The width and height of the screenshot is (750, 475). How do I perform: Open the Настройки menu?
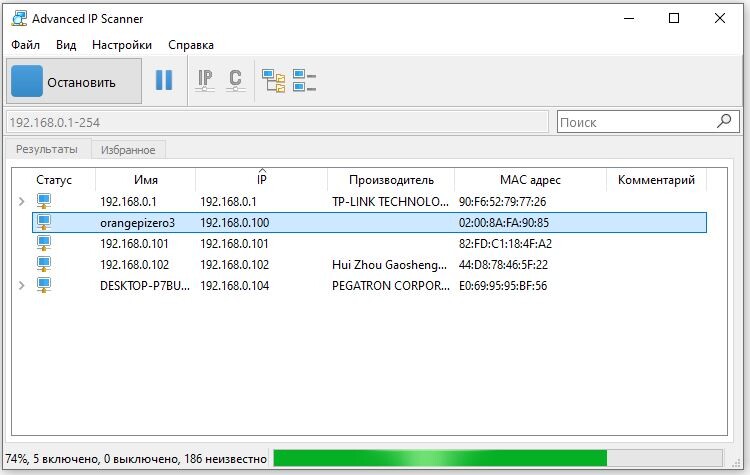click(121, 45)
